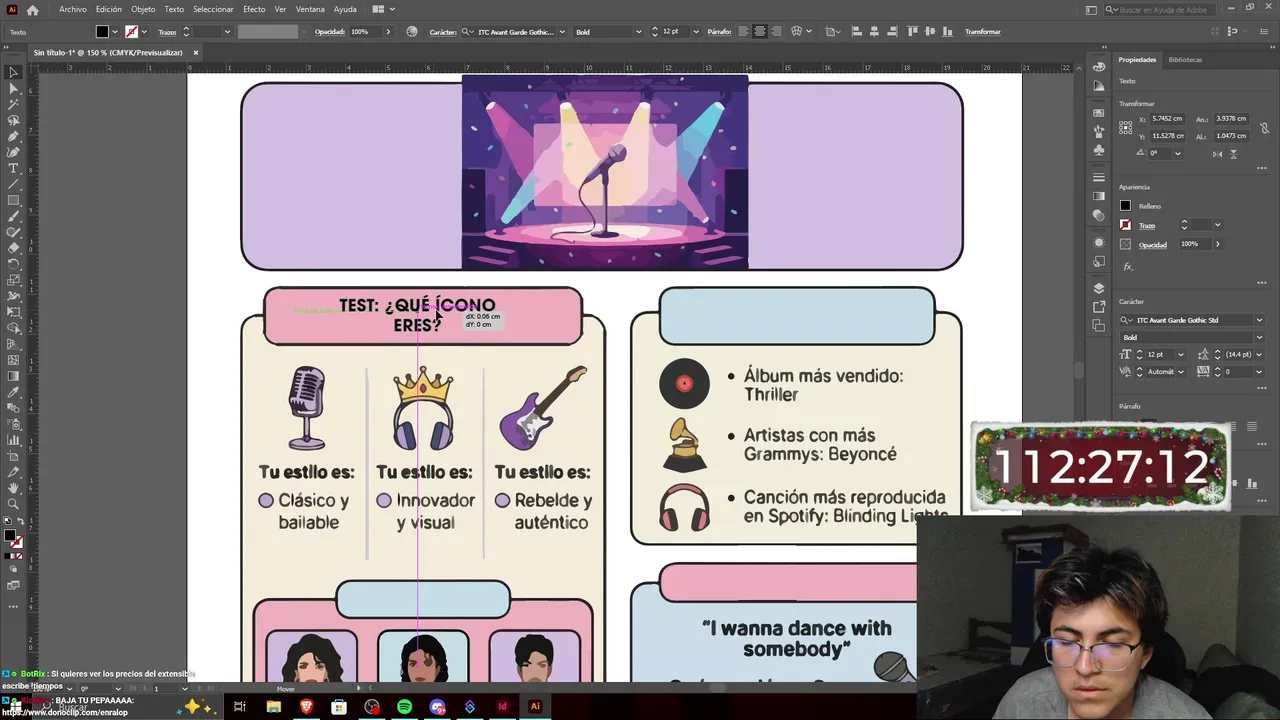Open the Asset Export panel icon

click(1099, 307)
